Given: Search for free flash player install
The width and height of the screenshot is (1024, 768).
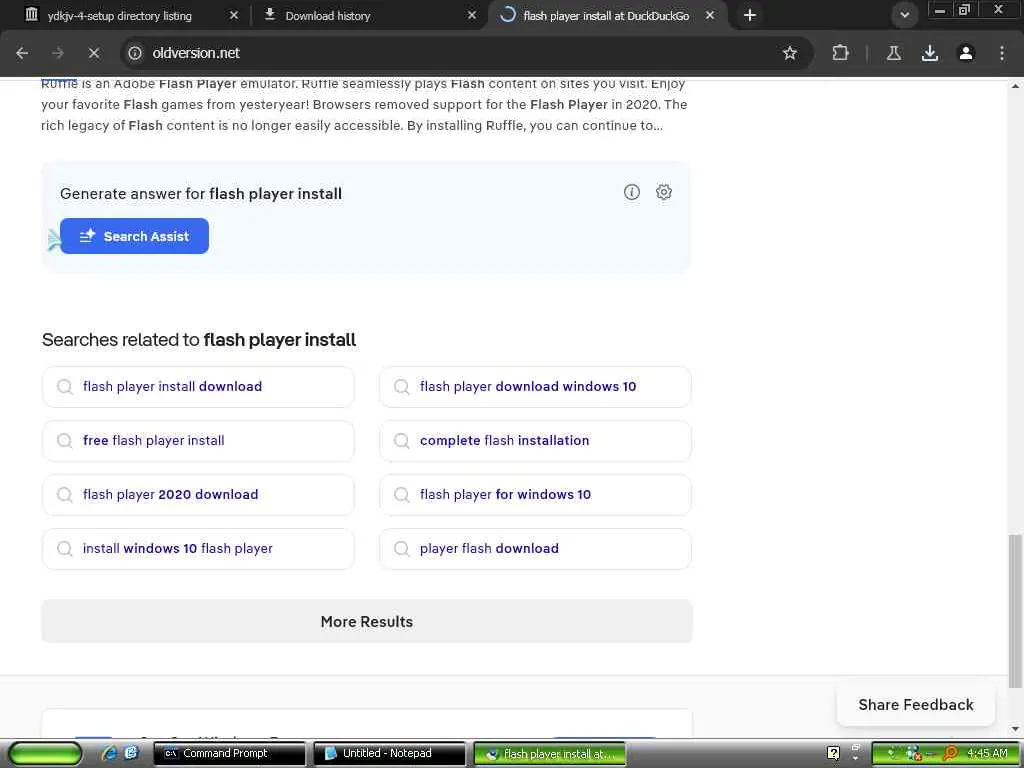Looking at the screenshot, I should (198, 441).
